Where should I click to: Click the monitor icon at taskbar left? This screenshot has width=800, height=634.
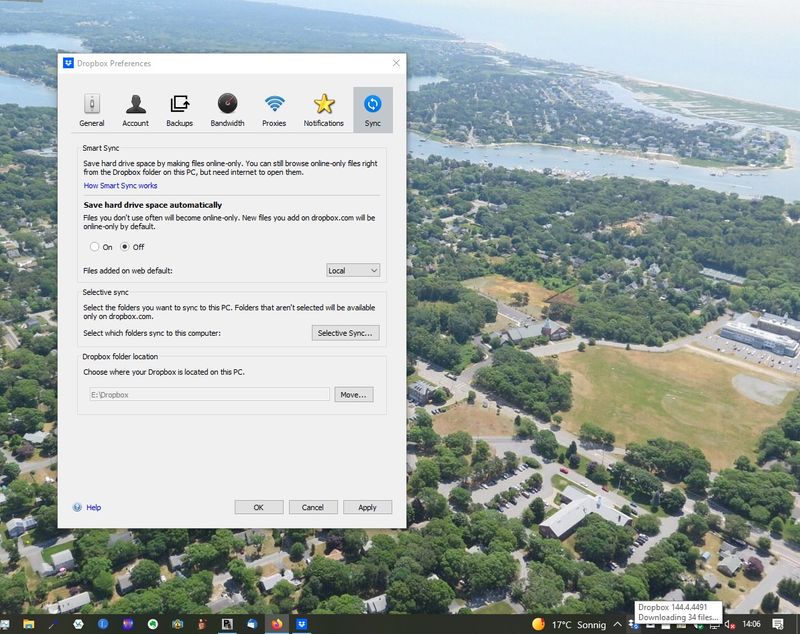click(5, 624)
